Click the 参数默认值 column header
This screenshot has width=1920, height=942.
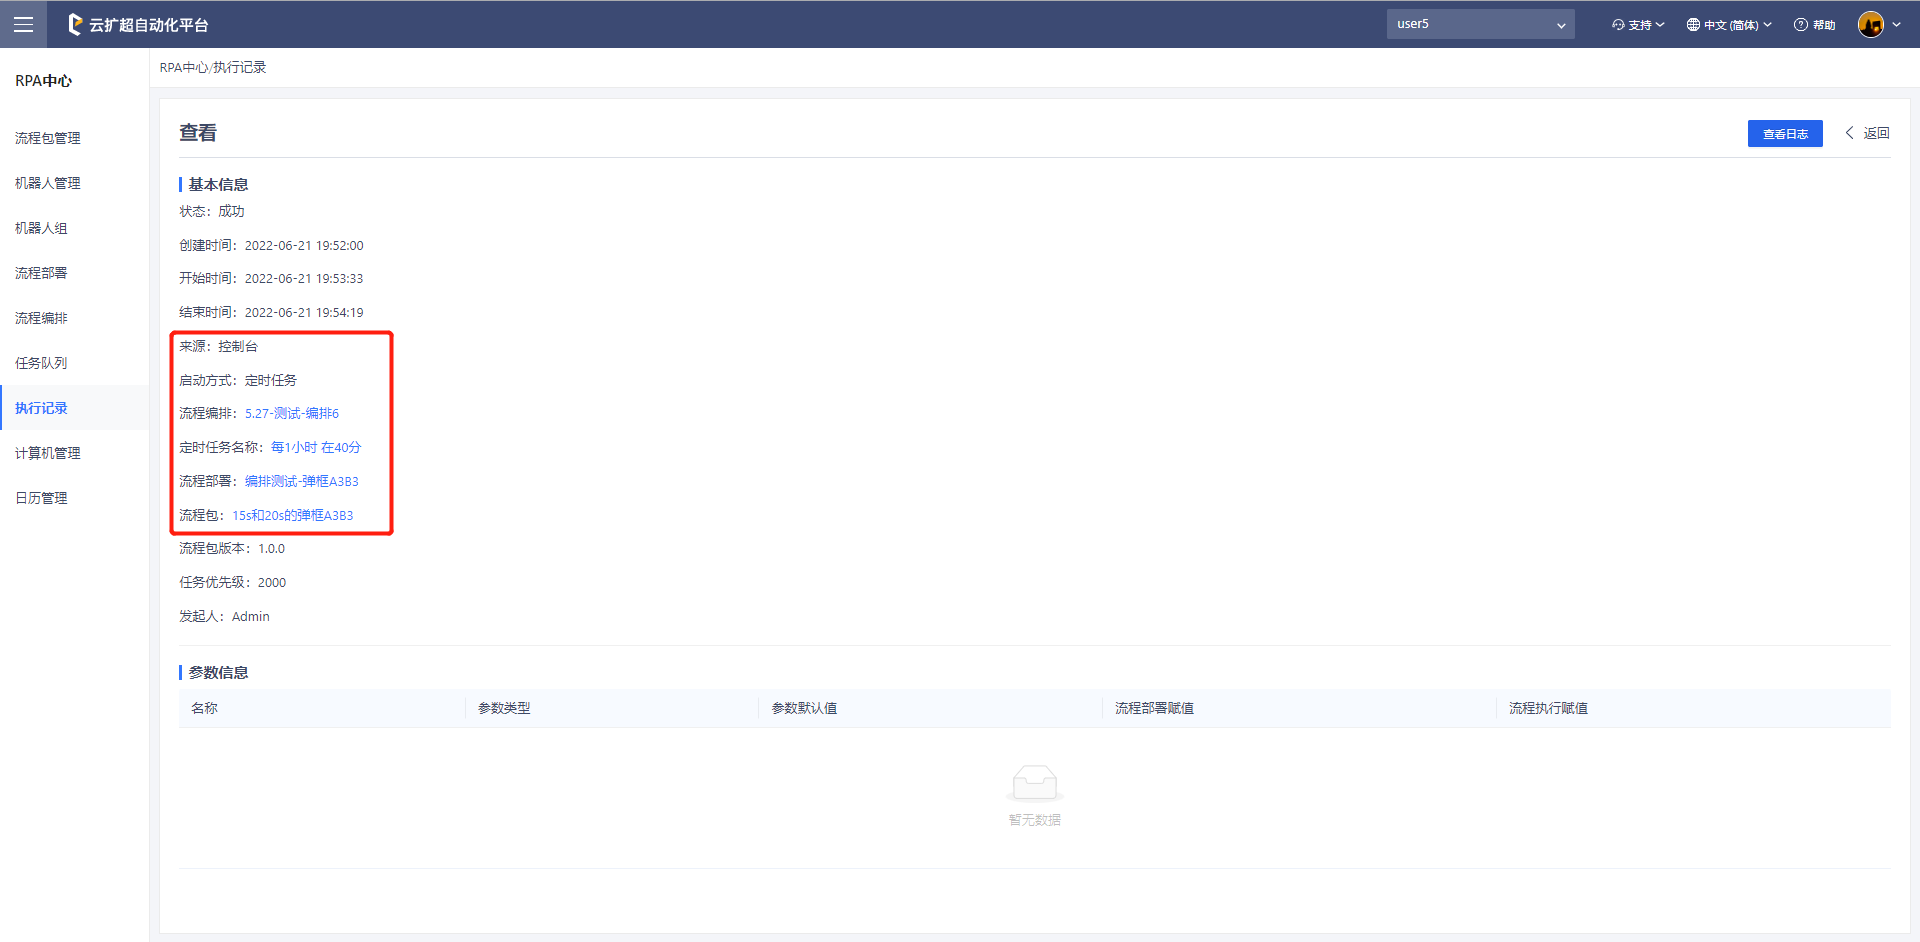[804, 708]
